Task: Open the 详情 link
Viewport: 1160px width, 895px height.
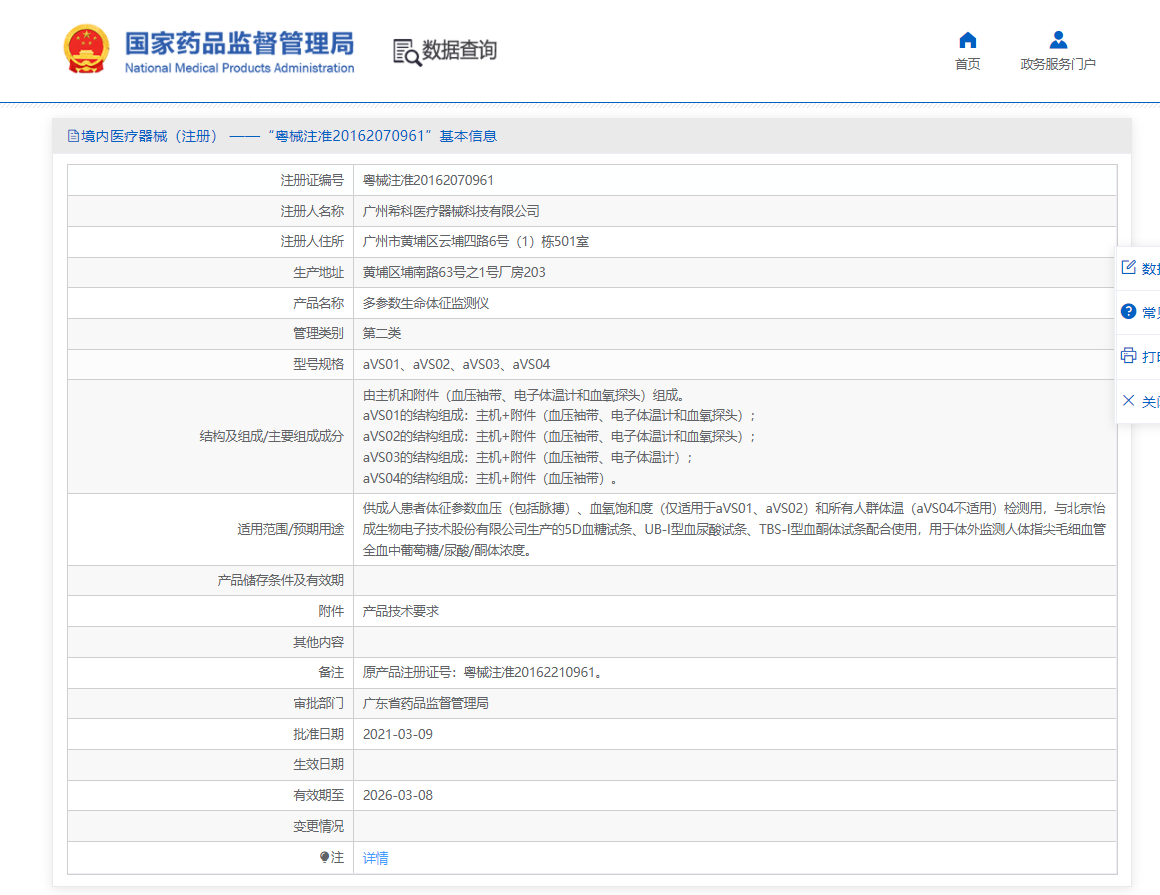Action: point(376,858)
